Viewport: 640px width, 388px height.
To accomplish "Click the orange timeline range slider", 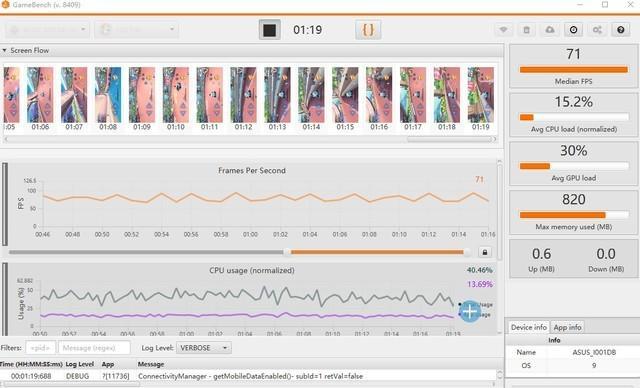I will click(377, 252).
